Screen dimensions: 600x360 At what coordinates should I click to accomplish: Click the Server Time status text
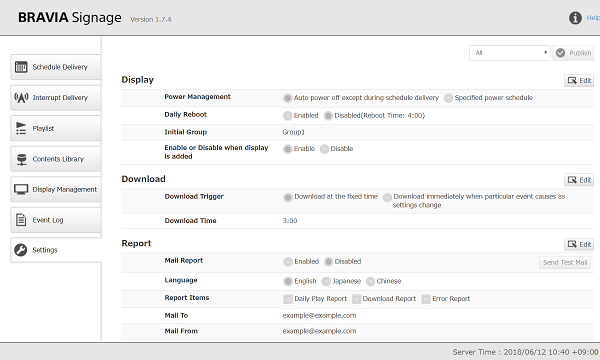(x=525, y=352)
